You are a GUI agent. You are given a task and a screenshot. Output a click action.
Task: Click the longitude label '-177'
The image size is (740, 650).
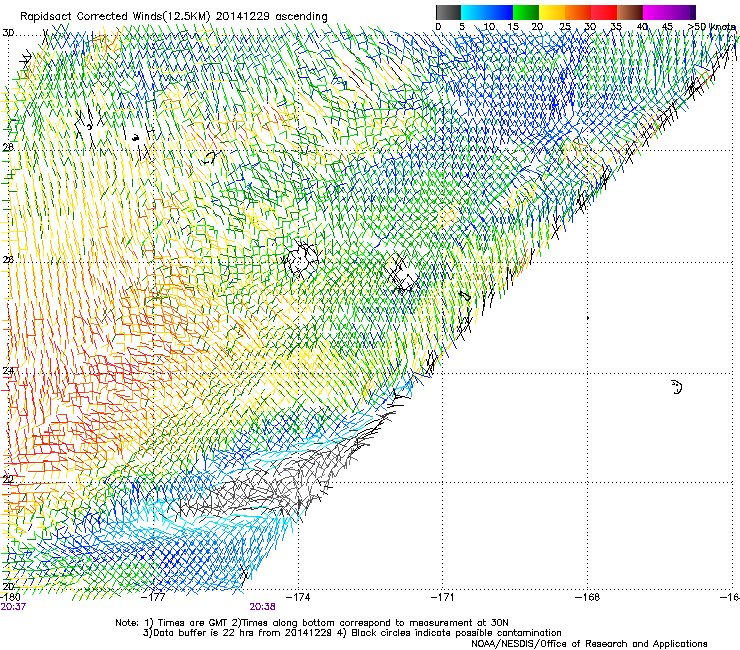154,597
